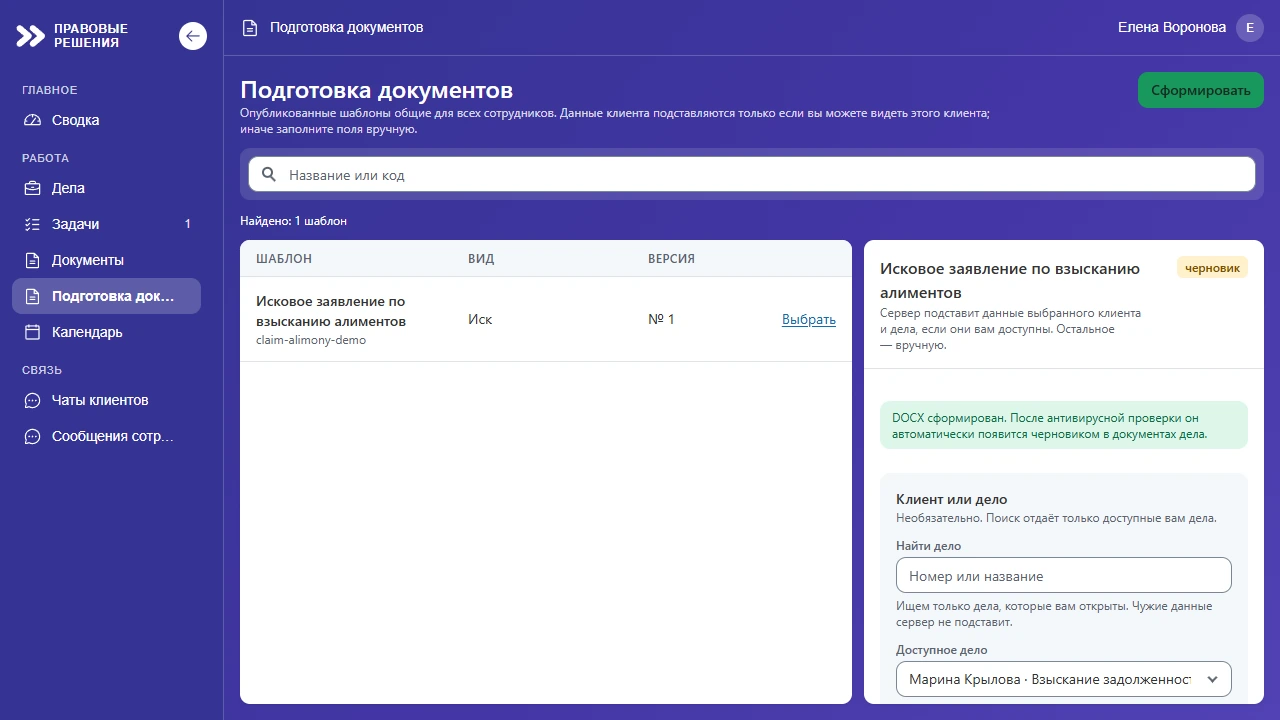This screenshot has height=720, width=1280.
Task: Click the Подготовка документов sidebar icon
Action: tap(33, 296)
